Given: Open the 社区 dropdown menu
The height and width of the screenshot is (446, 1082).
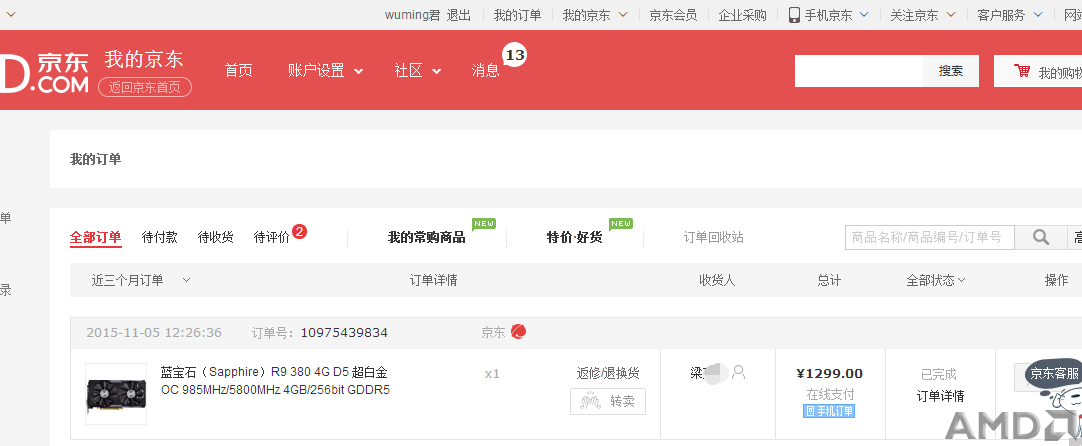Looking at the screenshot, I should [x=417, y=70].
